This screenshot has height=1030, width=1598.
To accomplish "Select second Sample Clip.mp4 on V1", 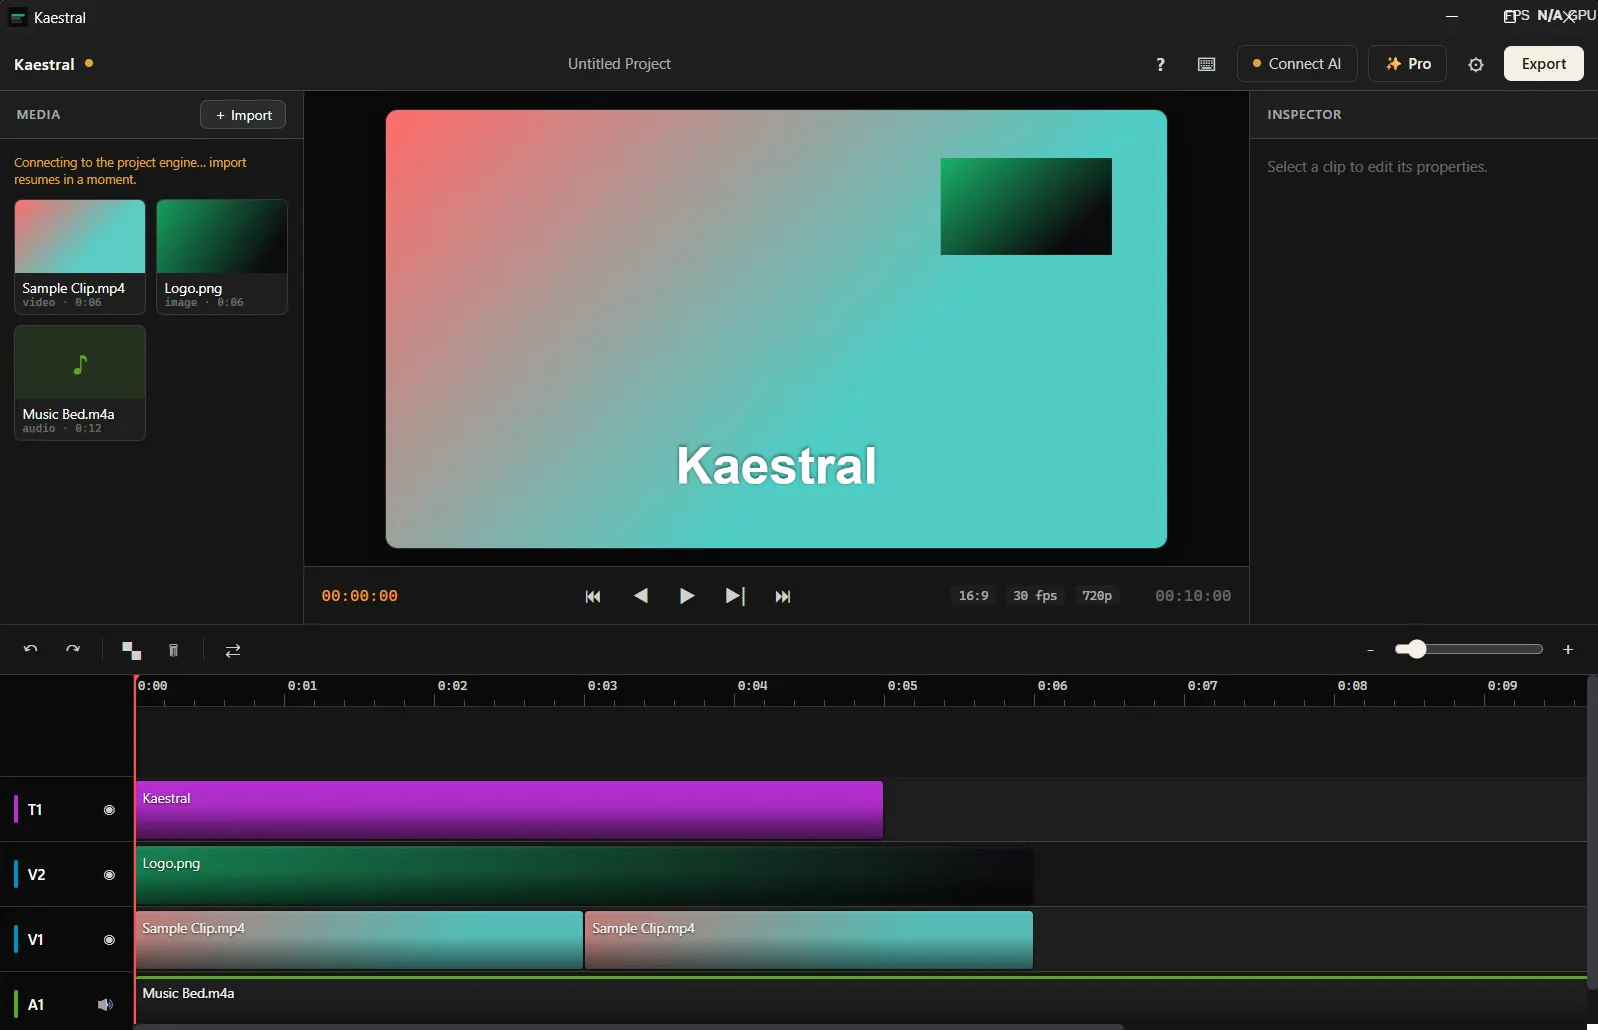I will click(x=809, y=940).
